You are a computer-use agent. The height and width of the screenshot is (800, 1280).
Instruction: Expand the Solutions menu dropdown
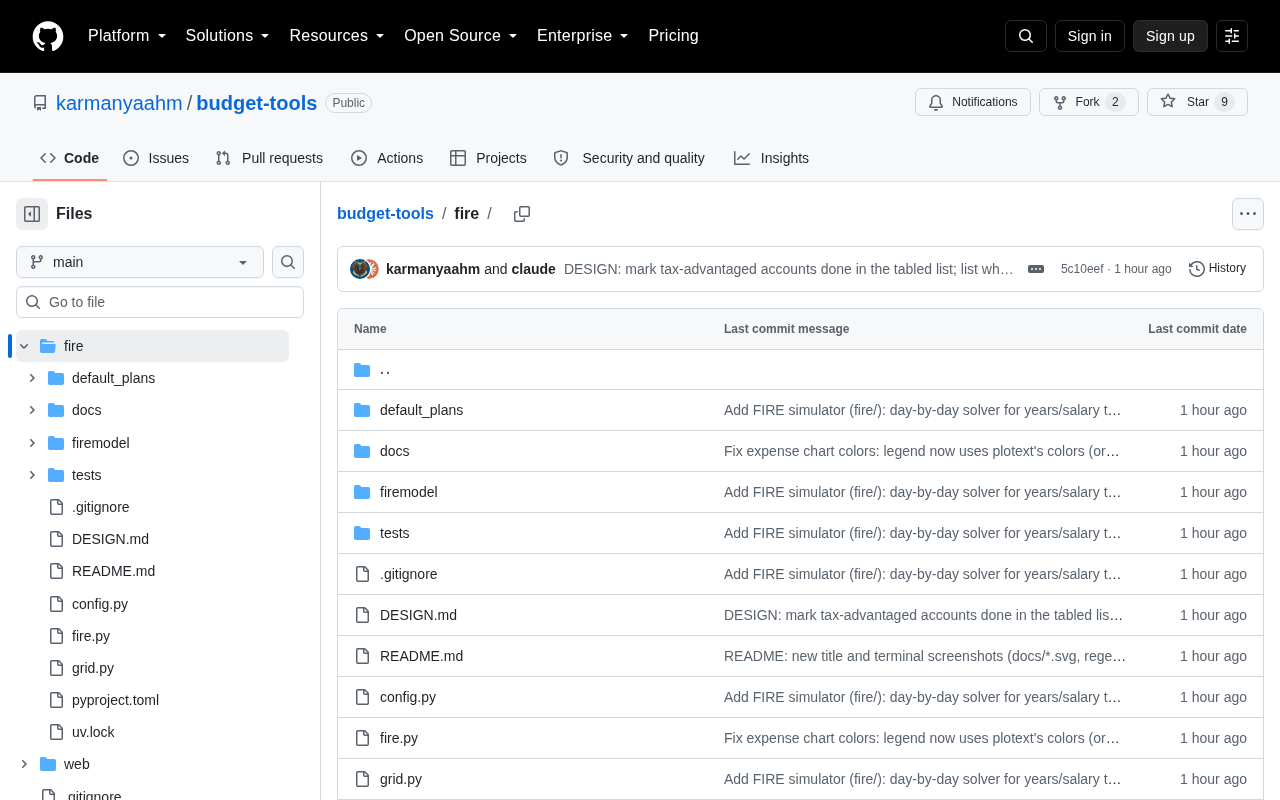click(x=227, y=36)
